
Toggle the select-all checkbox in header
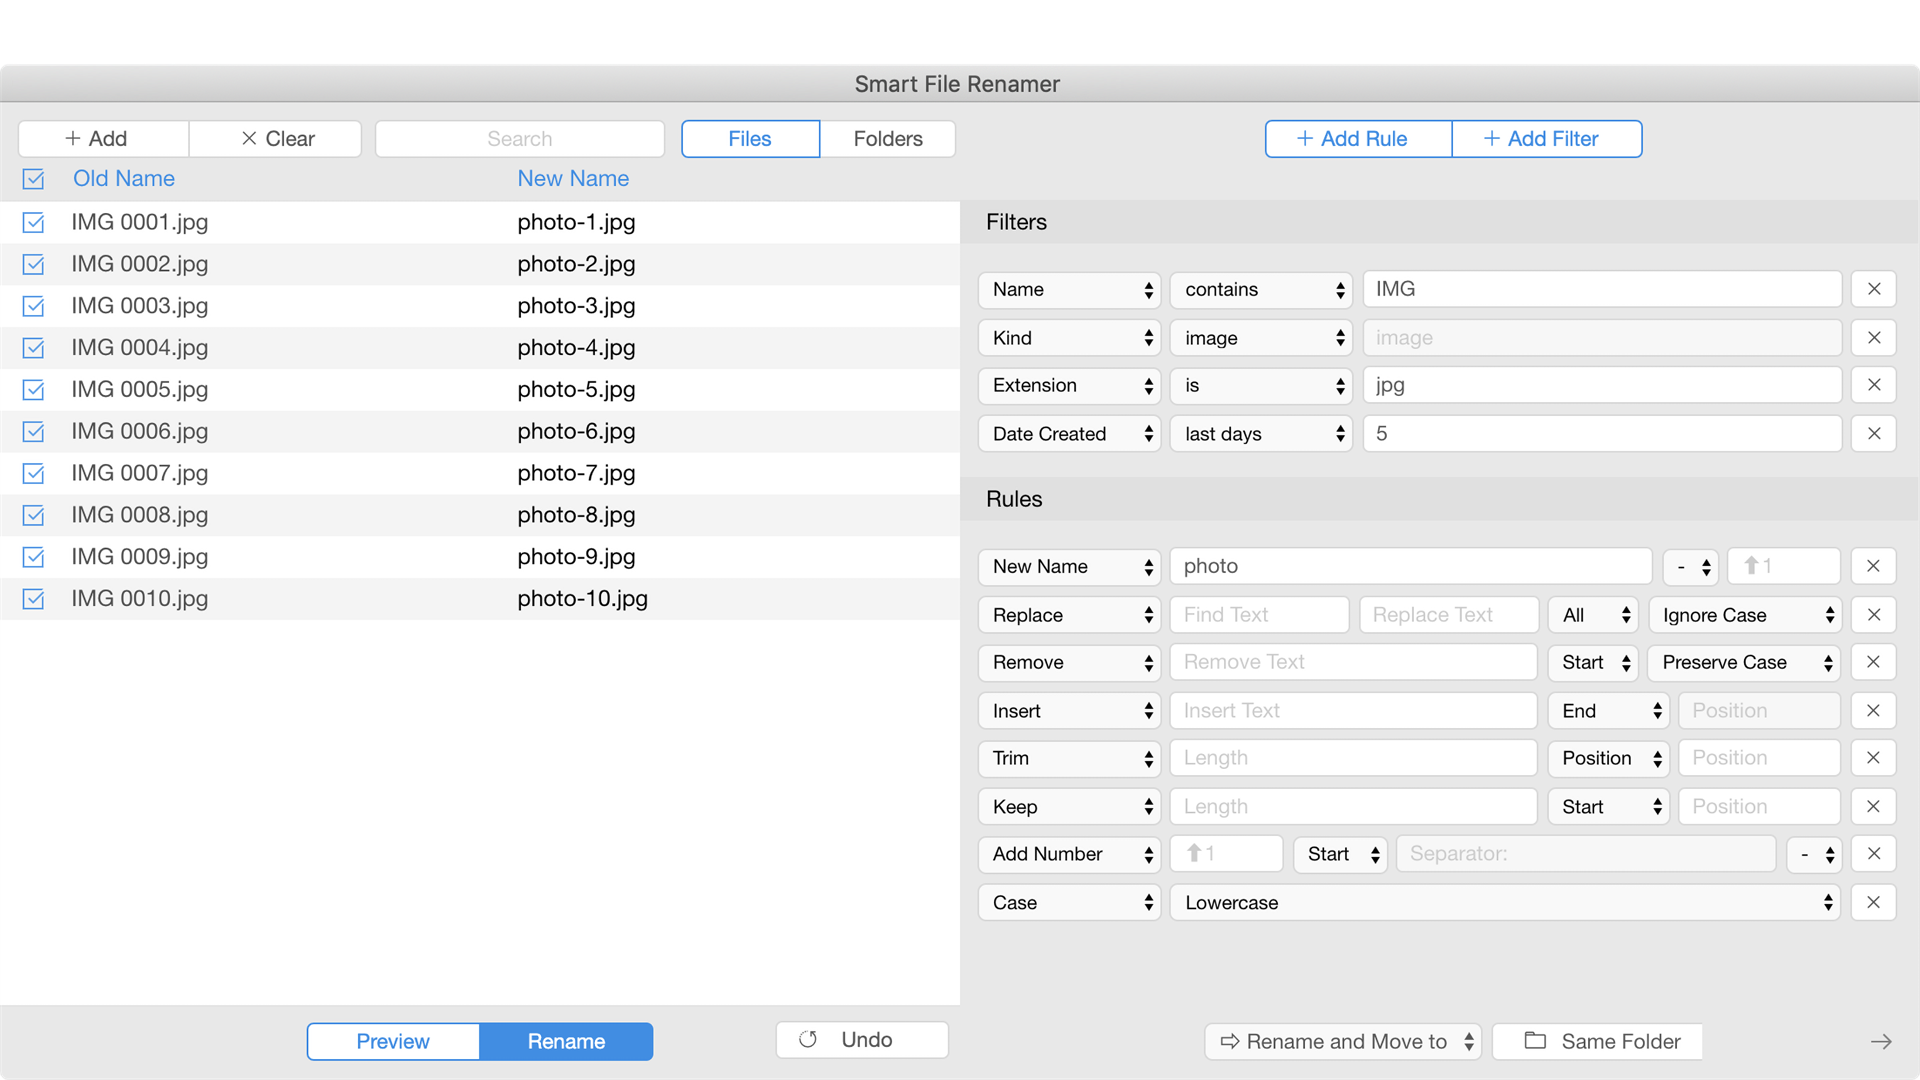pos(33,179)
